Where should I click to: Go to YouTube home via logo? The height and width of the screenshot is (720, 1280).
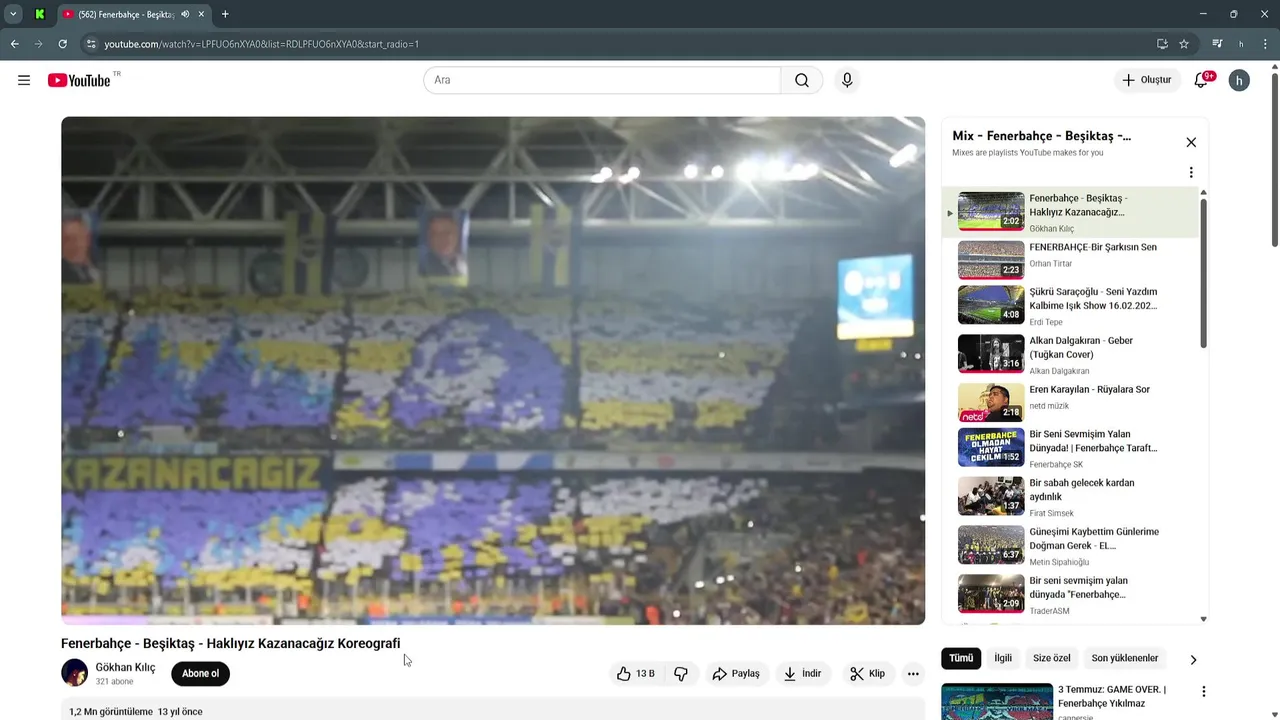coord(79,80)
